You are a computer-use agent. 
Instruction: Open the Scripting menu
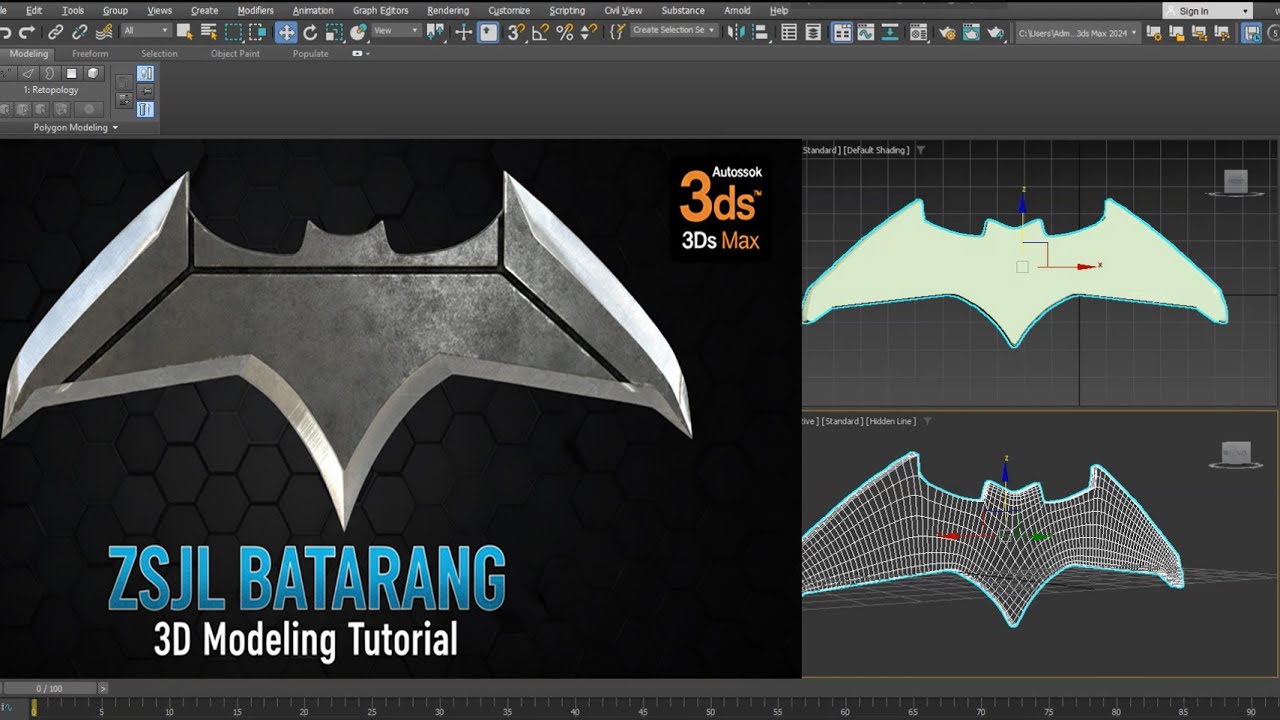tap(567, 11)
